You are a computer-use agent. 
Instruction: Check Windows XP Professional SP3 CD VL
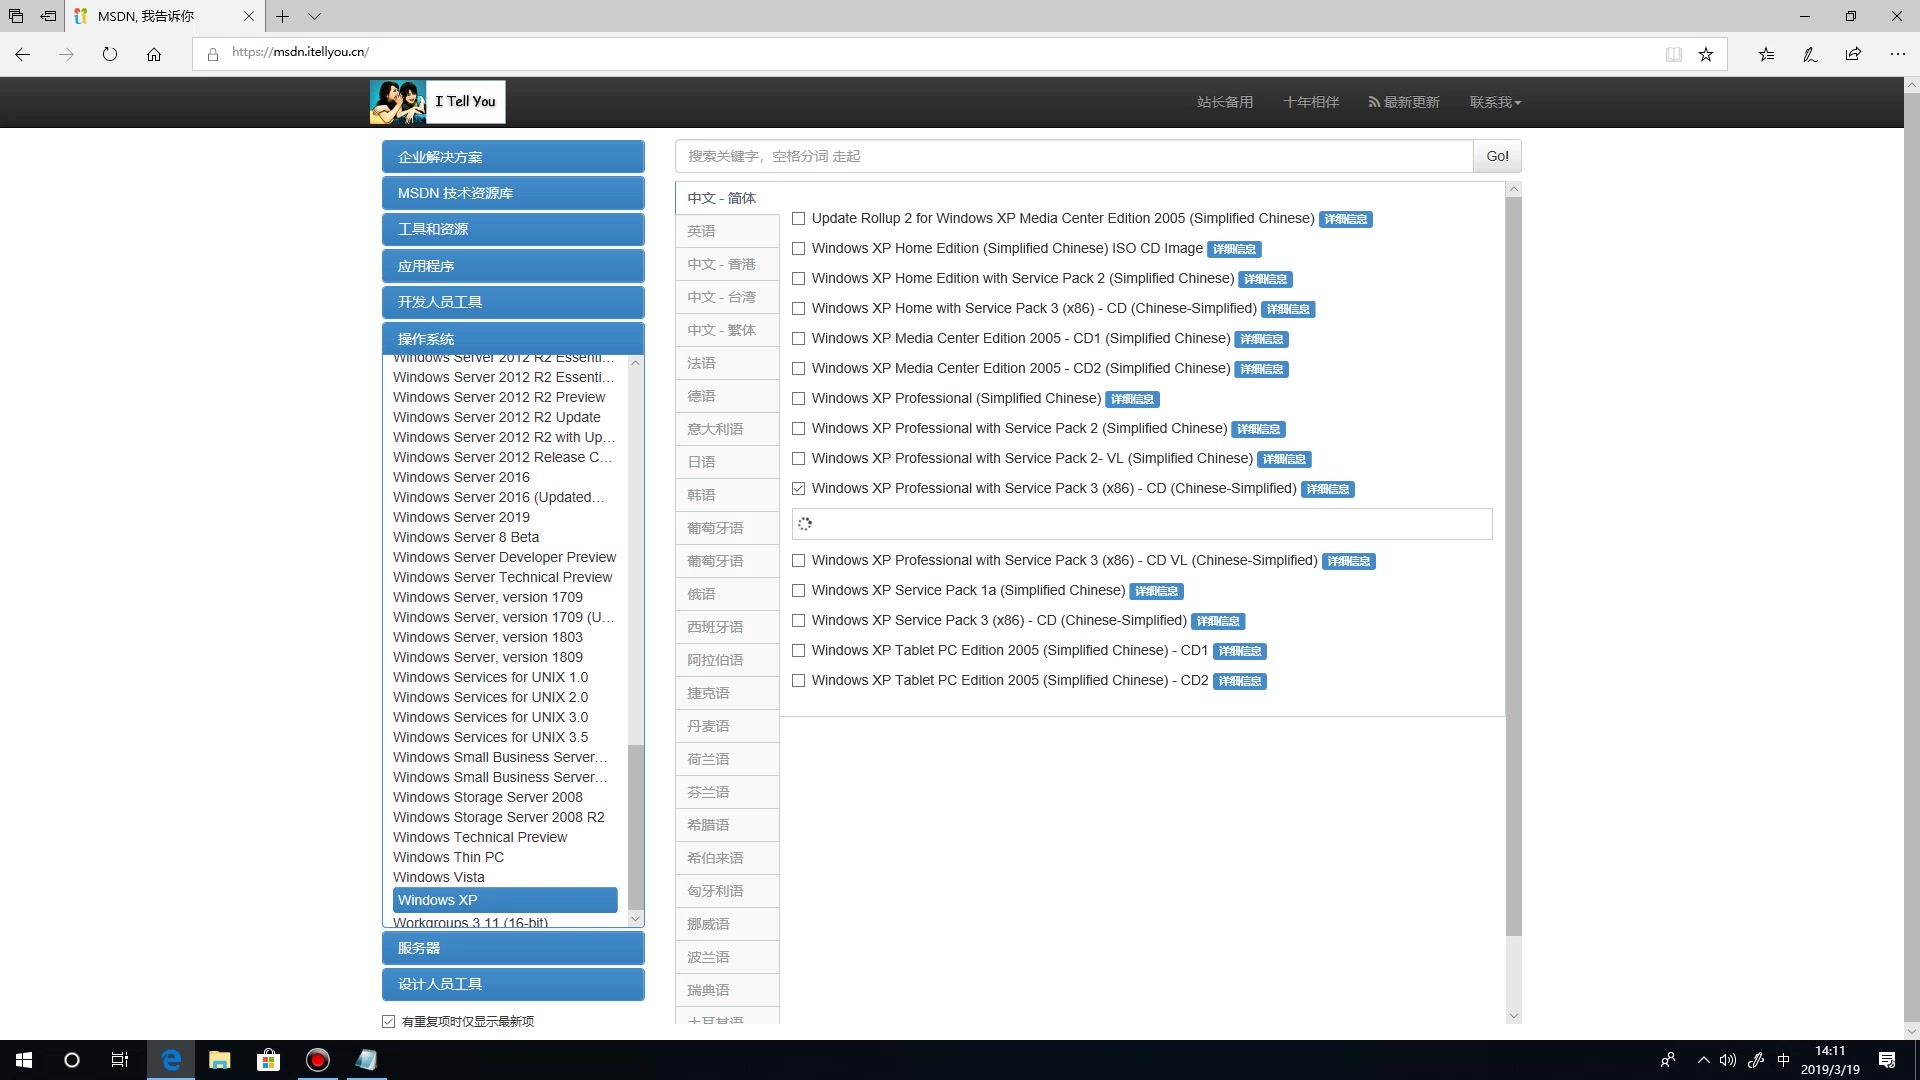click(798, 561)
